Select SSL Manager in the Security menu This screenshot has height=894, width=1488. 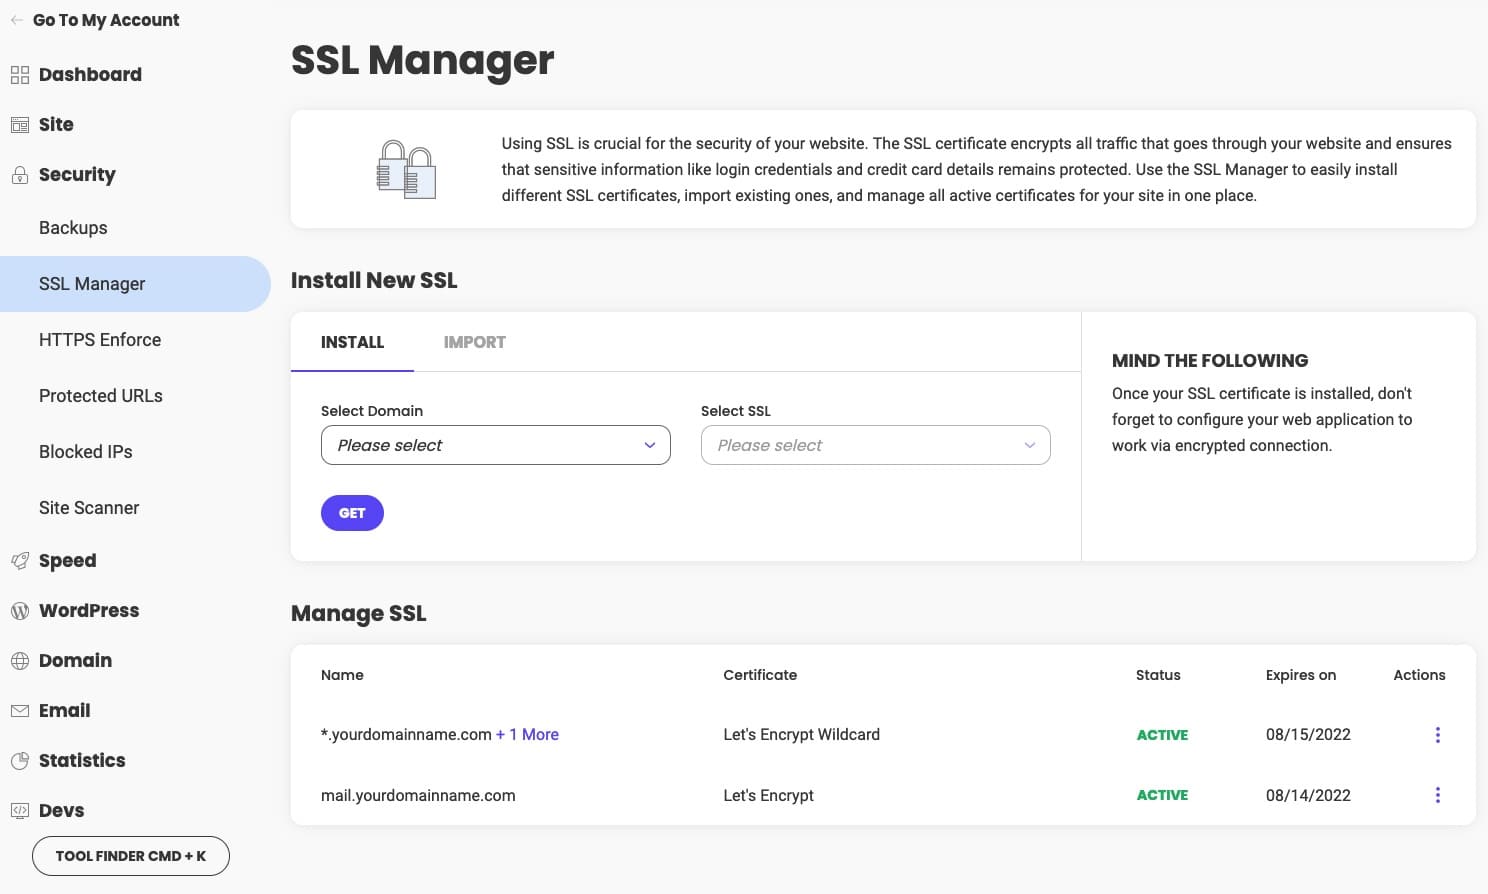pos(92,283)
